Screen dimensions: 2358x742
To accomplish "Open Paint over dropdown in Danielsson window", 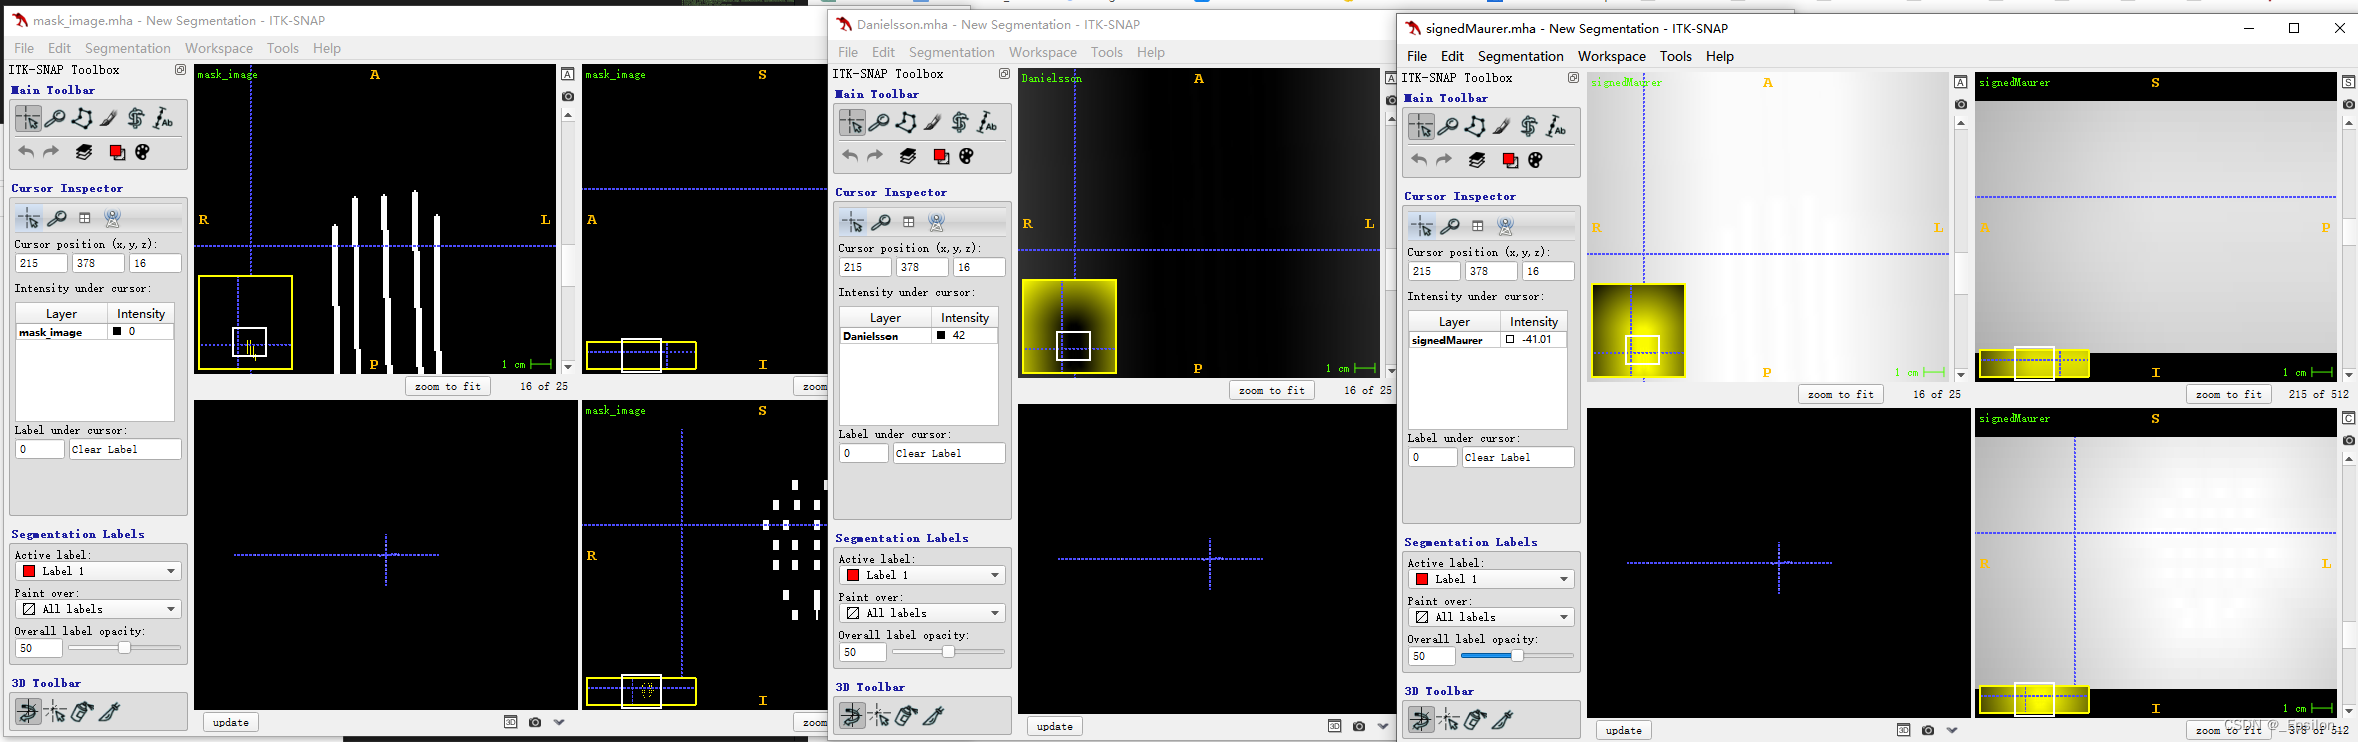I will (x=922, y=613).
